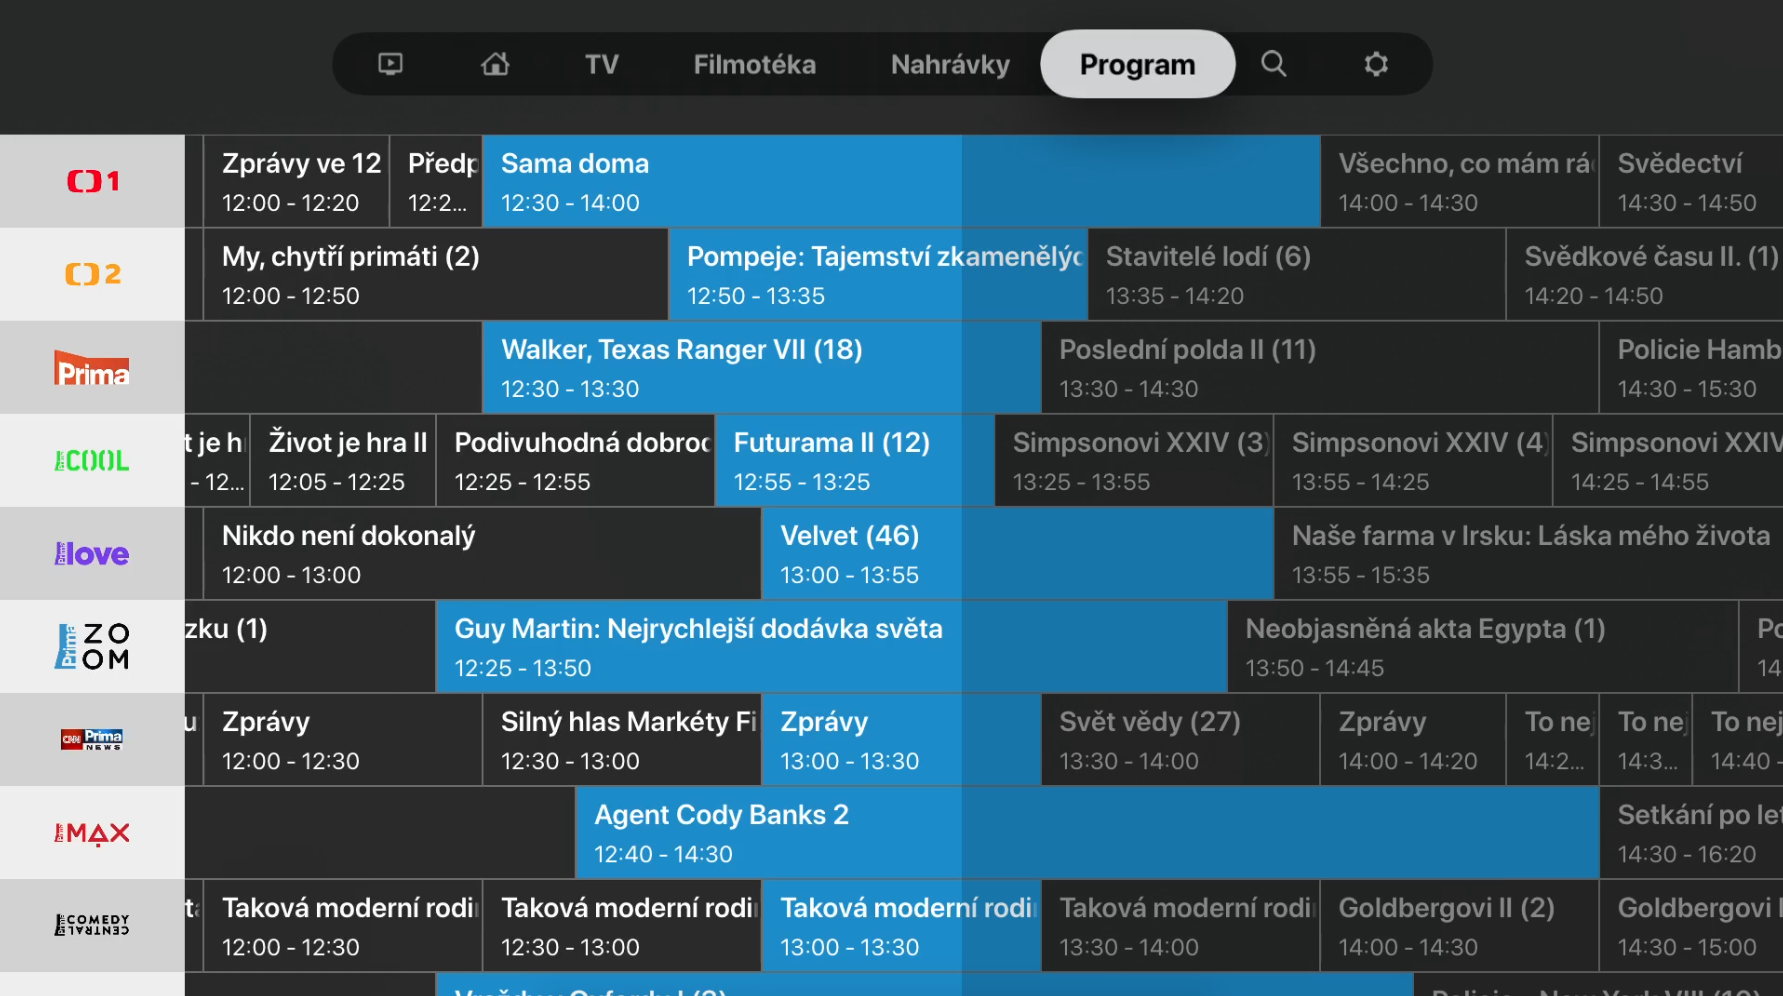Switch to the TV tab
The height and width of the screenshot is (996, 1783).
(x=602, y=64)
